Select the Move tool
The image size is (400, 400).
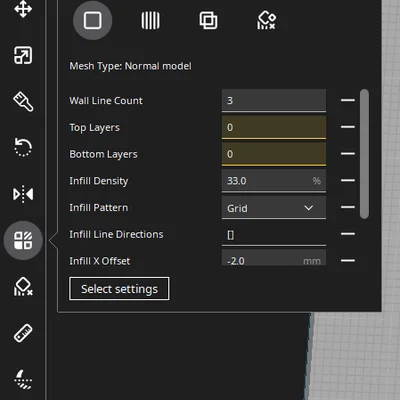coord(23,9)
